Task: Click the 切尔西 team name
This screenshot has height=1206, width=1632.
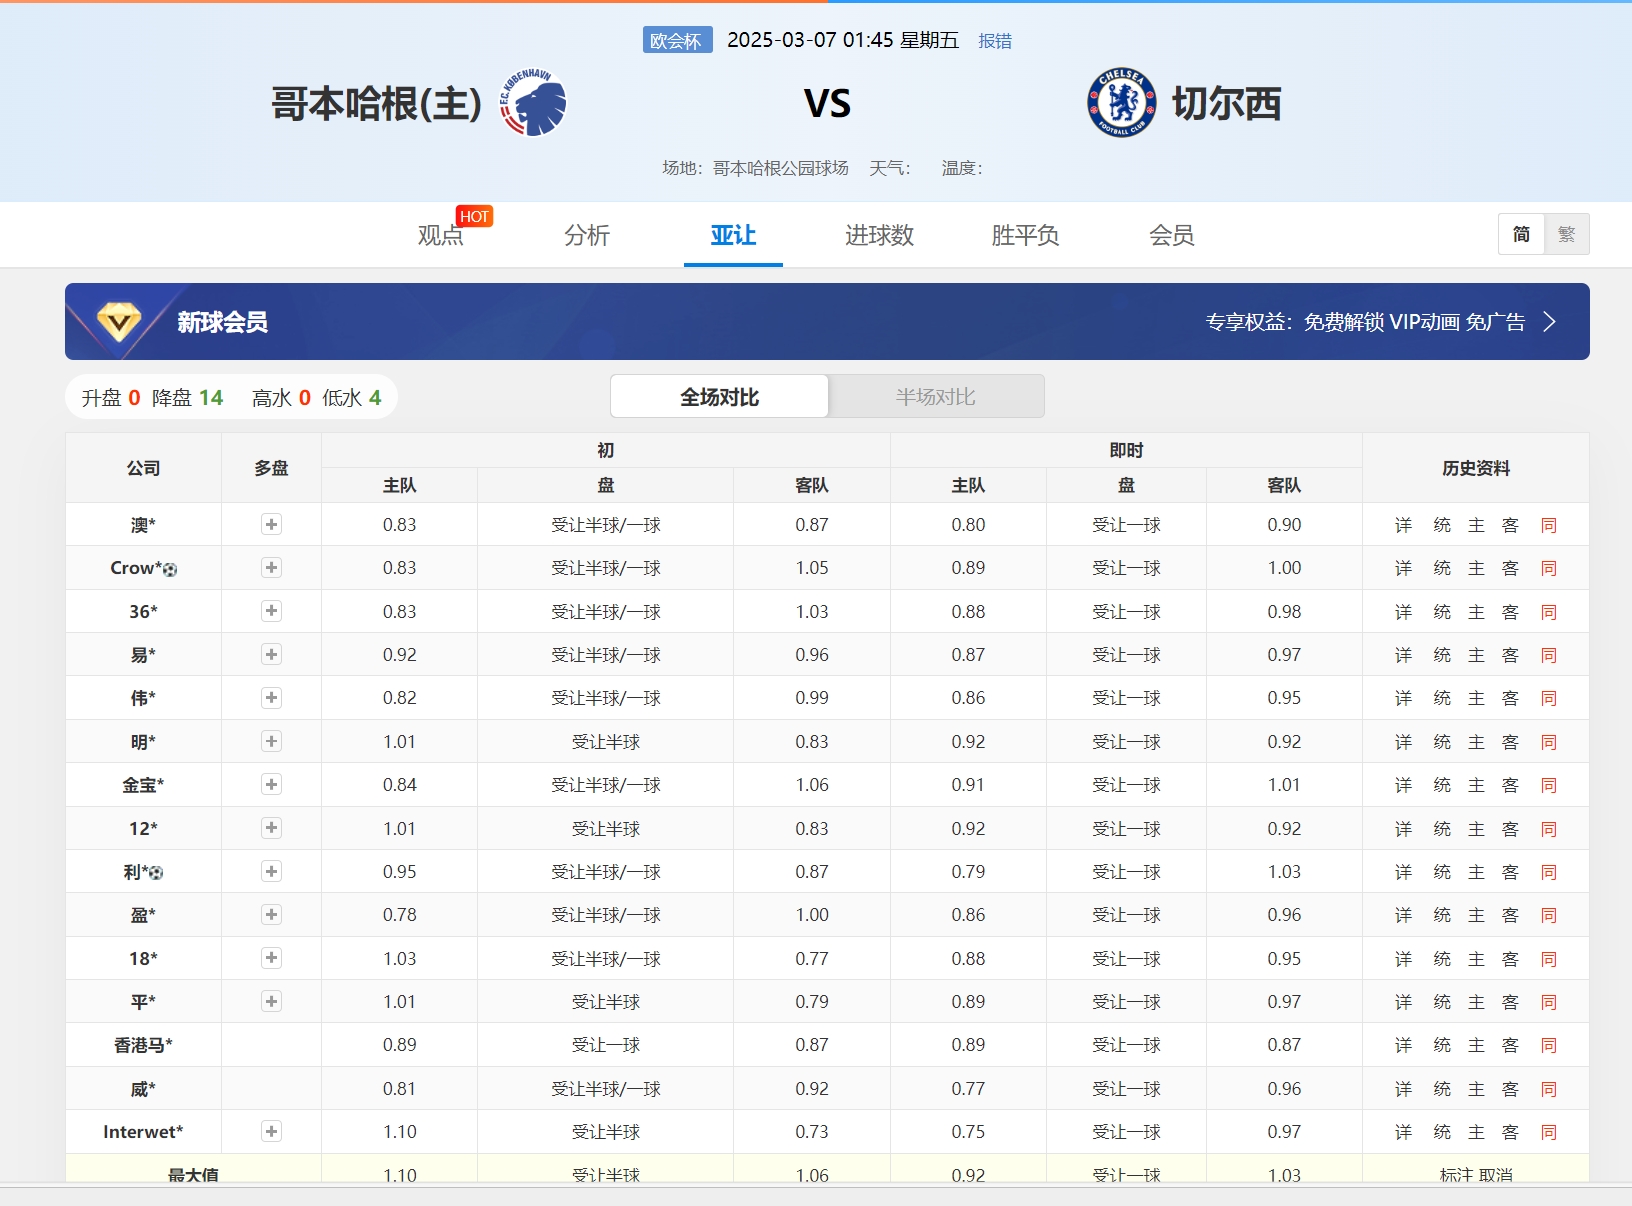Action: (x=1226, y=104)
